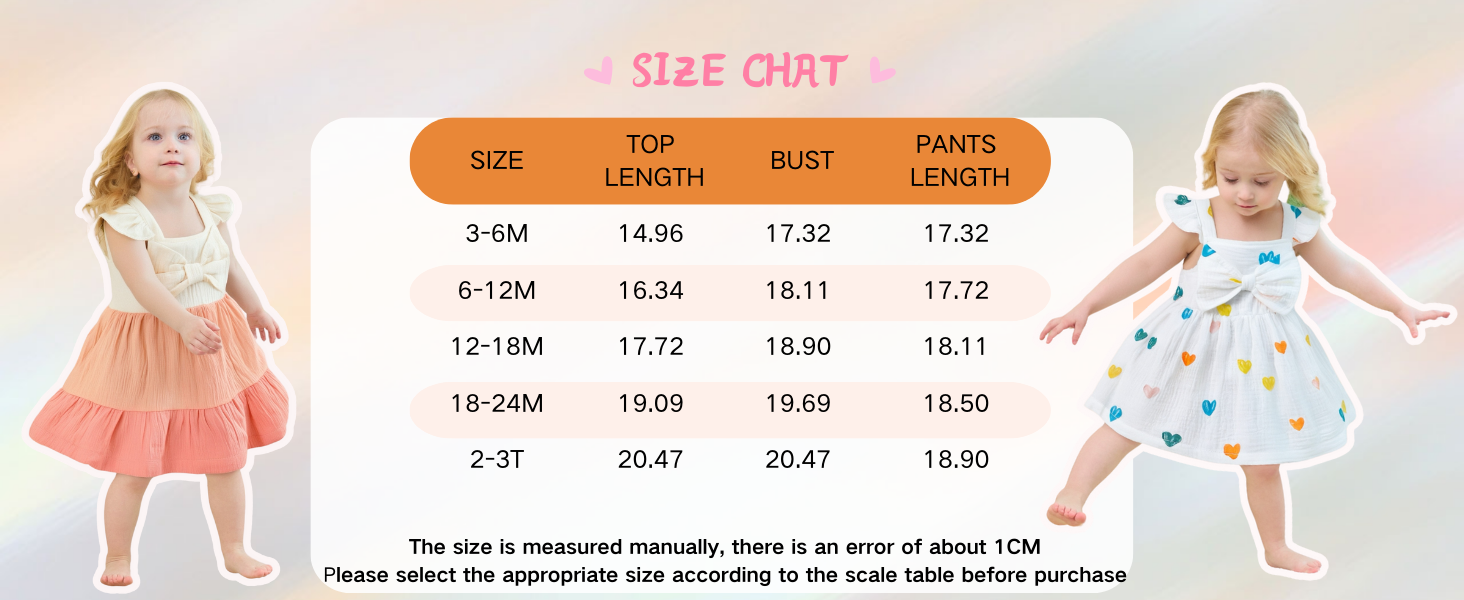Click the 'Please select the appropriate size' note
1464x600 pixels.
(725, 575)
